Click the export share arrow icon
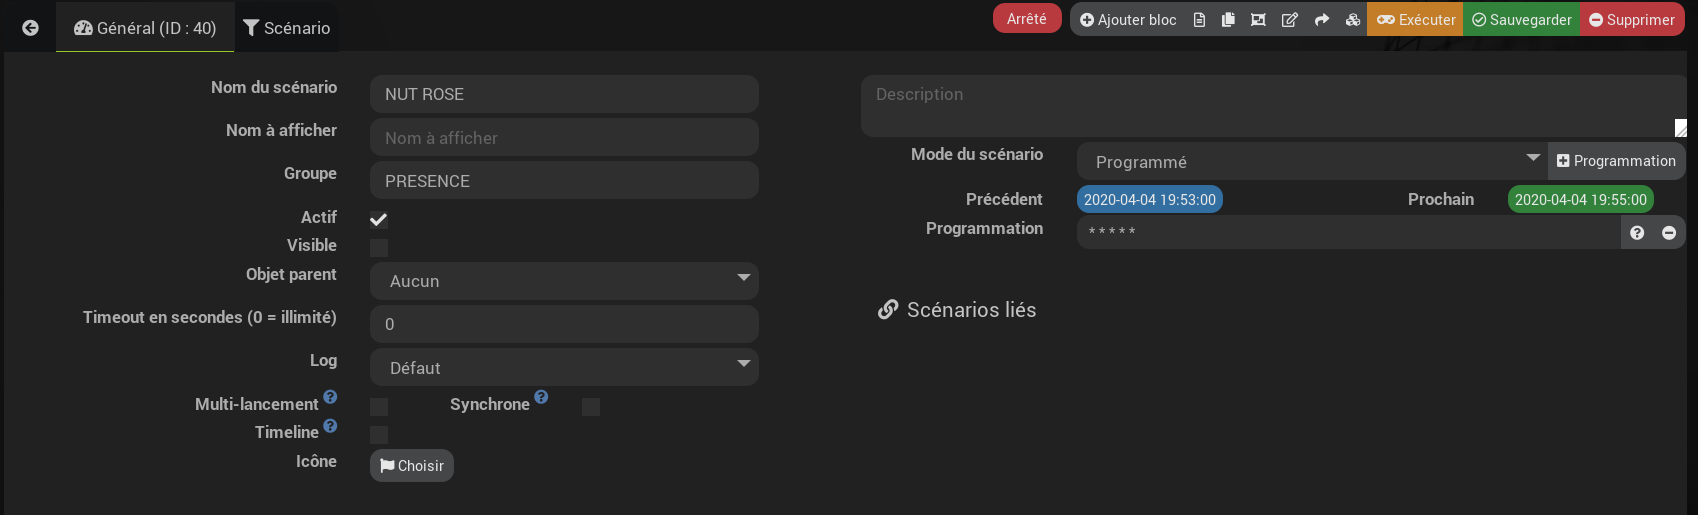Viewport: 1698px width, 515px height. [1322, 20]
